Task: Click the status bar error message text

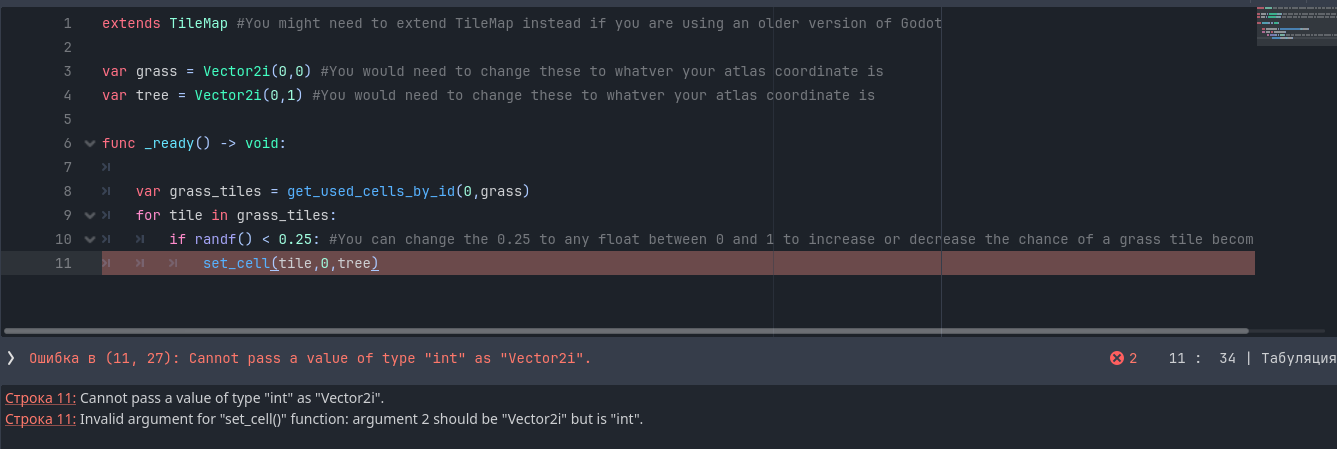Action: pyautogui.click(x=310, y=358)
